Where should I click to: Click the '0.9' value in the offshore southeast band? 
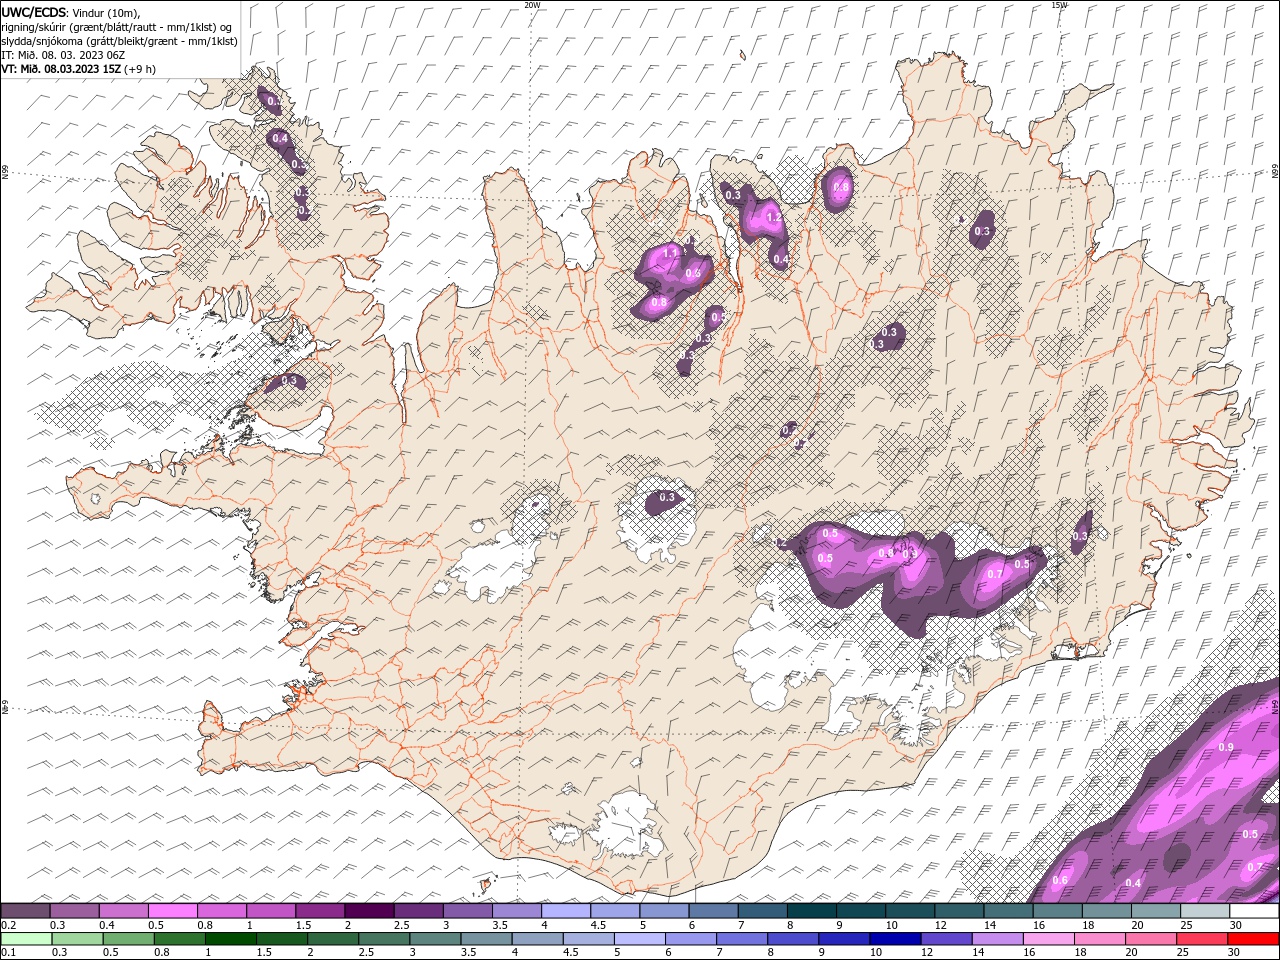1226,747
